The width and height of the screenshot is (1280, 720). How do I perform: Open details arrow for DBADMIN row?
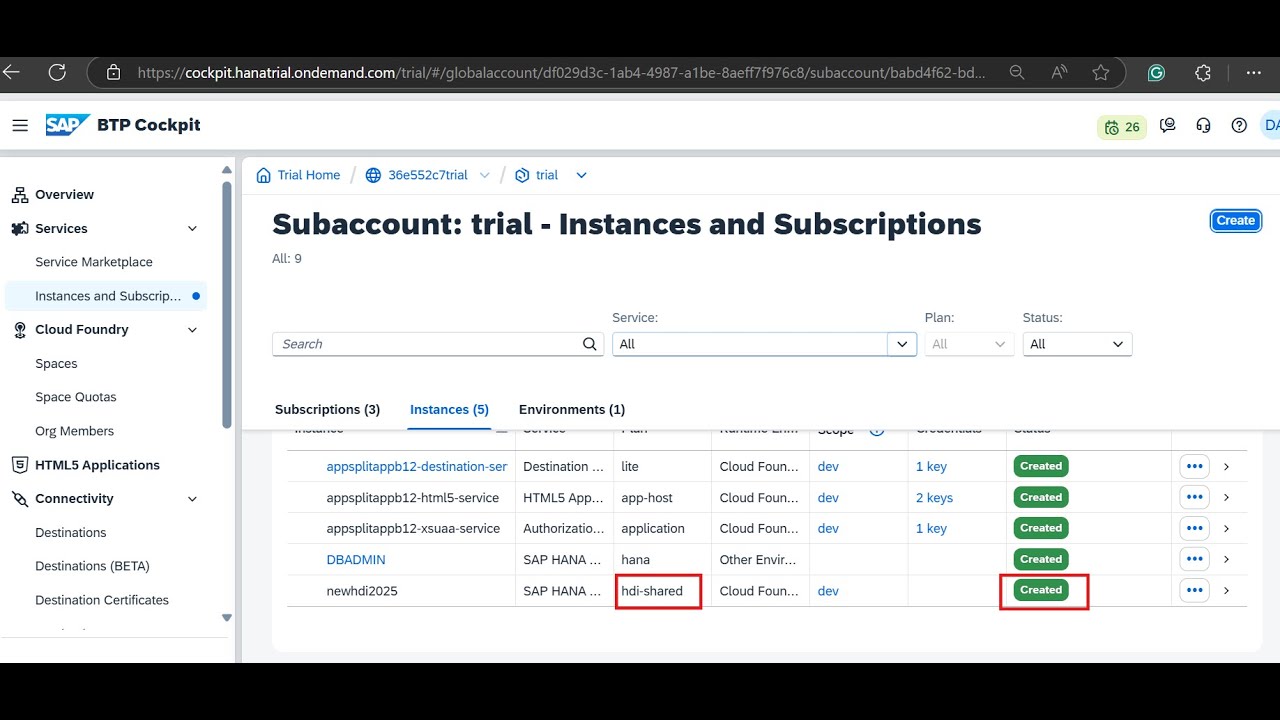pyautogui.click(x=1227, y=560)
